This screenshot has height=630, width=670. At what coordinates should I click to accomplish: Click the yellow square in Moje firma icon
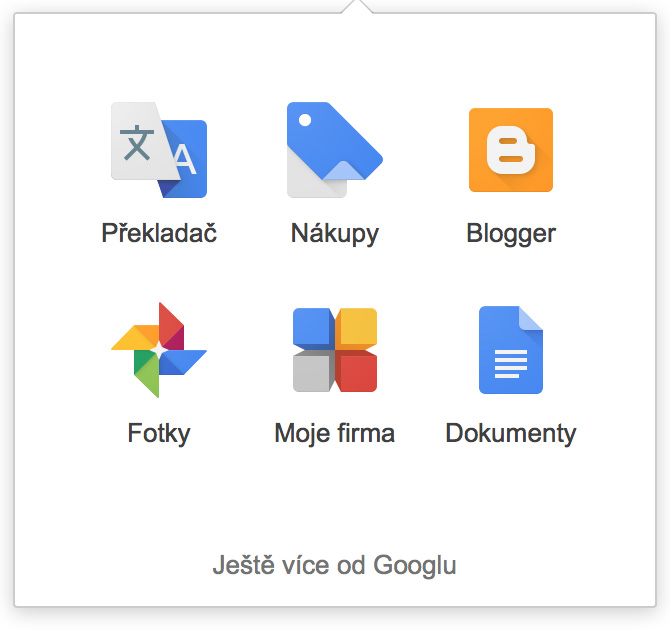(357, 327)
